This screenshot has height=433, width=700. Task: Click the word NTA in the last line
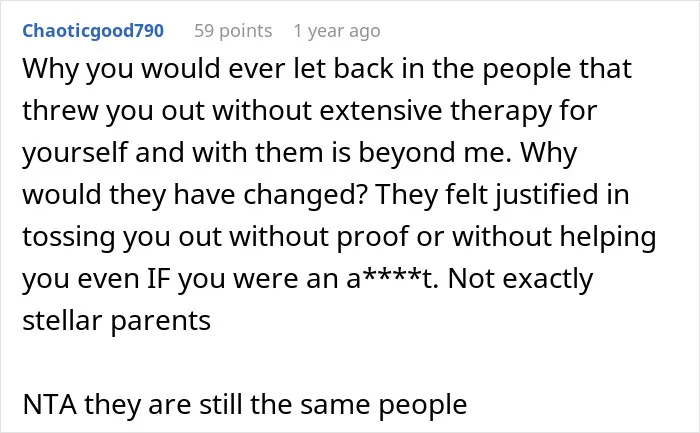tap(49, 404)
